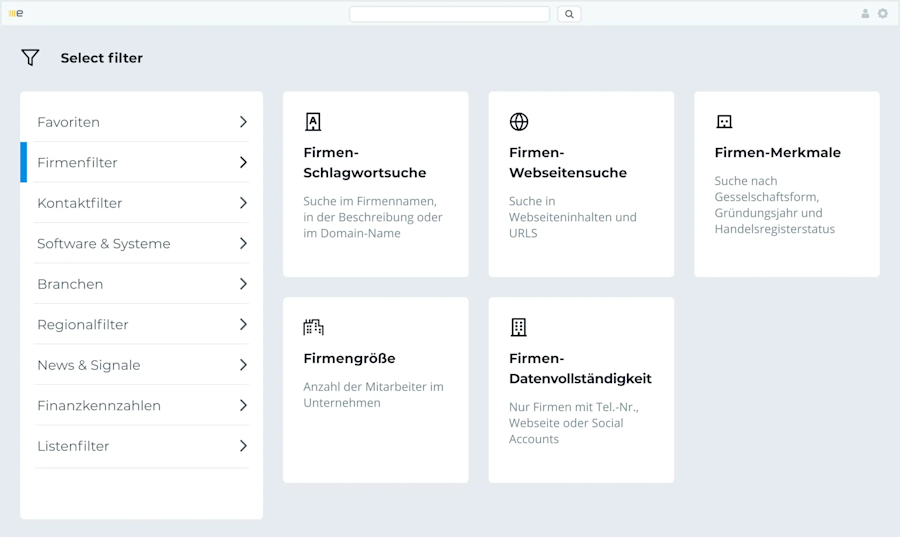Click the Firmen-Schlagwortsuche building icon

point(313,122)
